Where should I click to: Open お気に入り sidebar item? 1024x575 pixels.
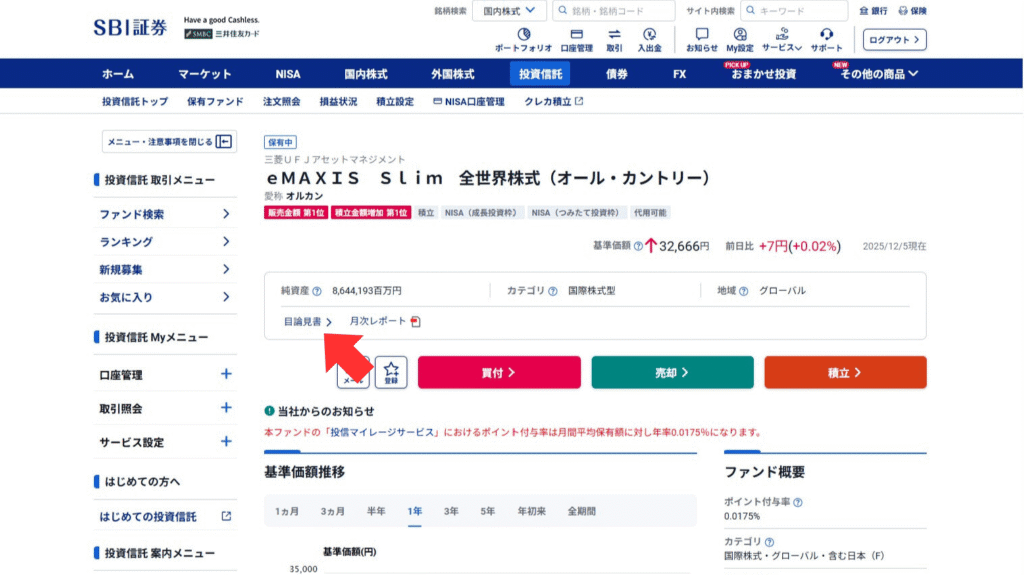[x=165, y=297]
